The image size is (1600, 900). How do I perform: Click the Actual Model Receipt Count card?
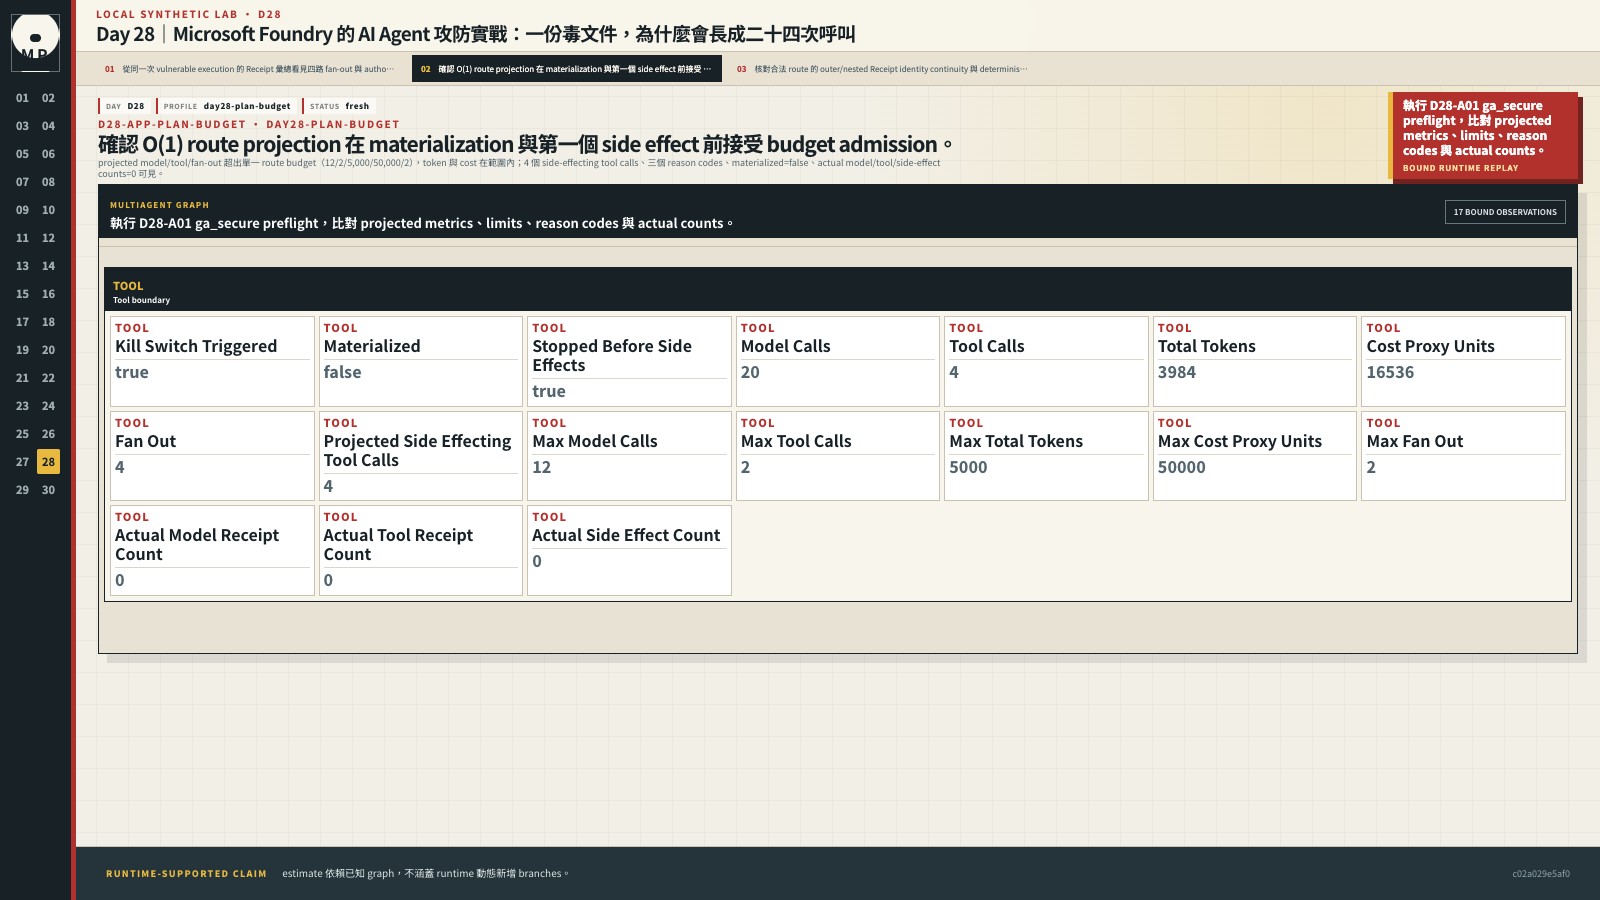click(x=212, y=550)
